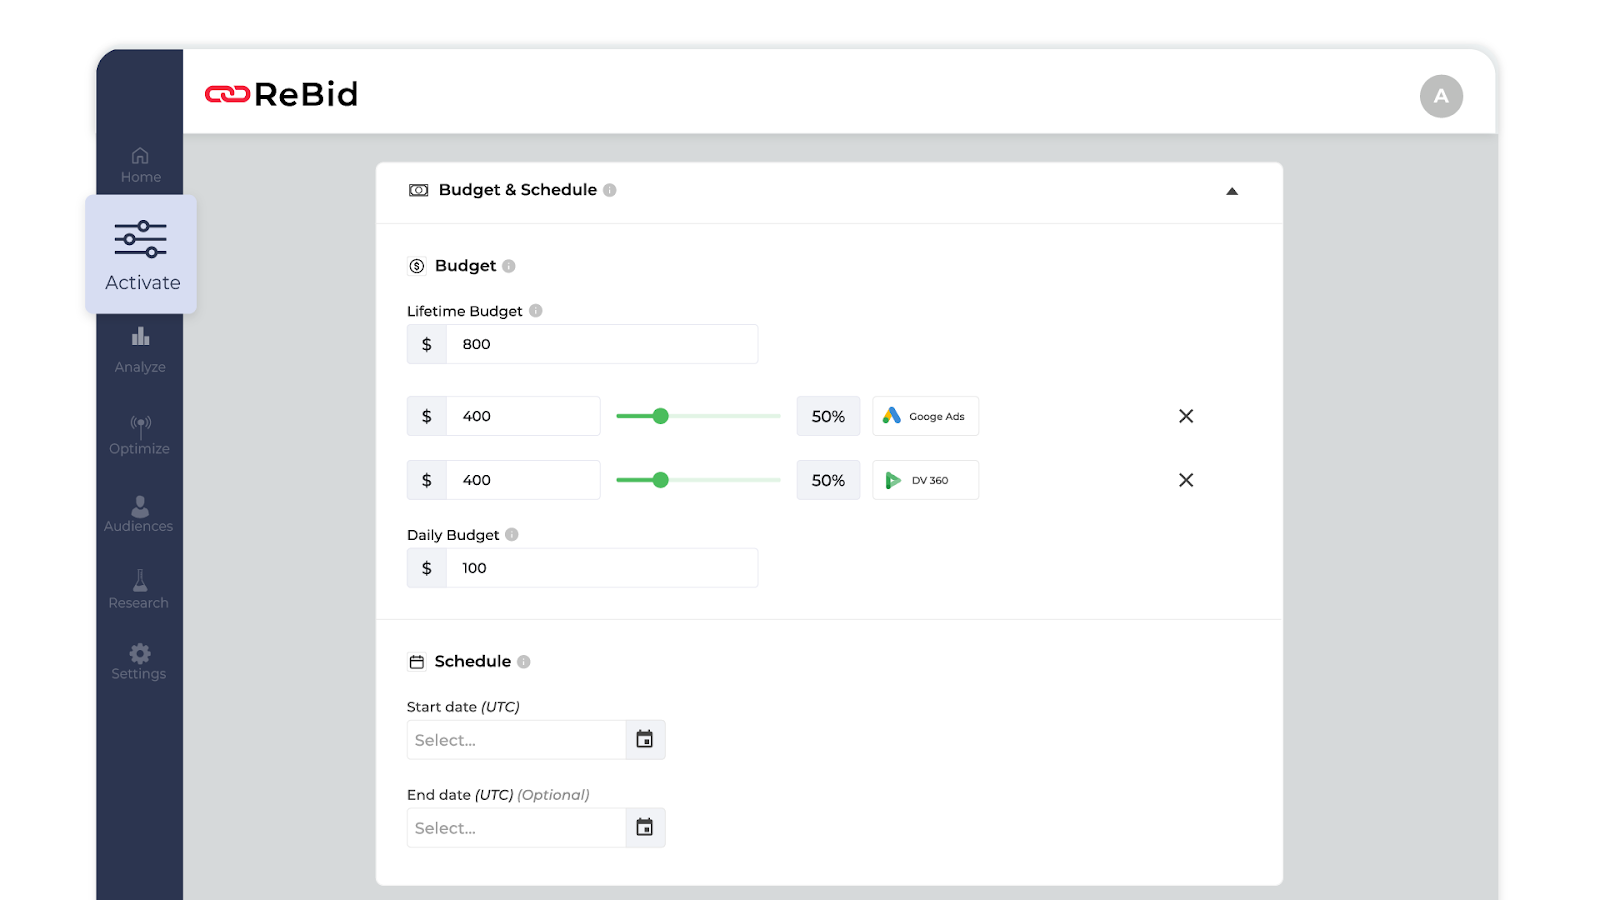Image resolution: width=1600 pixels, height=900 pixels.
Task: Click the Google Ads channel button
Action: tap(925, 416)
